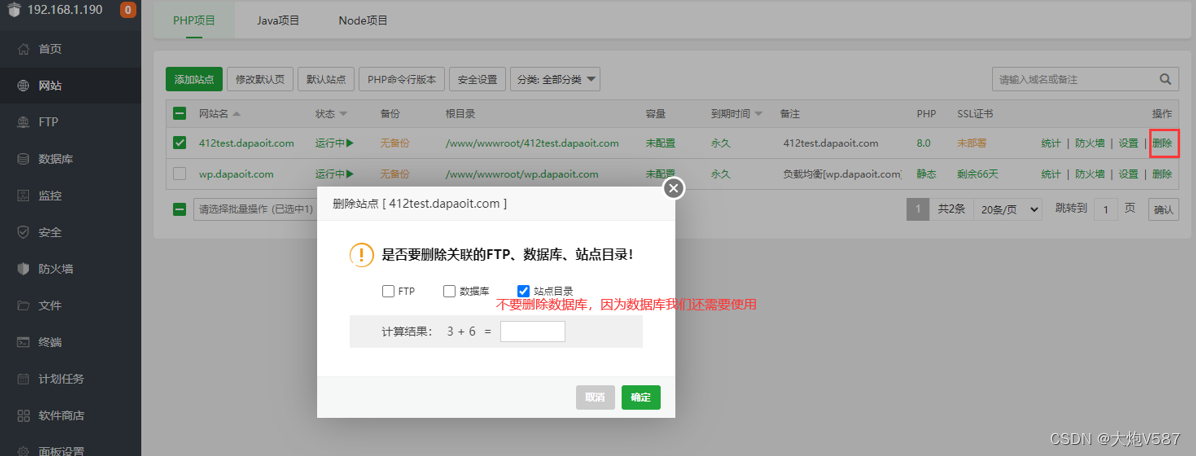Click the 跳转到 page number field

pos(1106,209)
